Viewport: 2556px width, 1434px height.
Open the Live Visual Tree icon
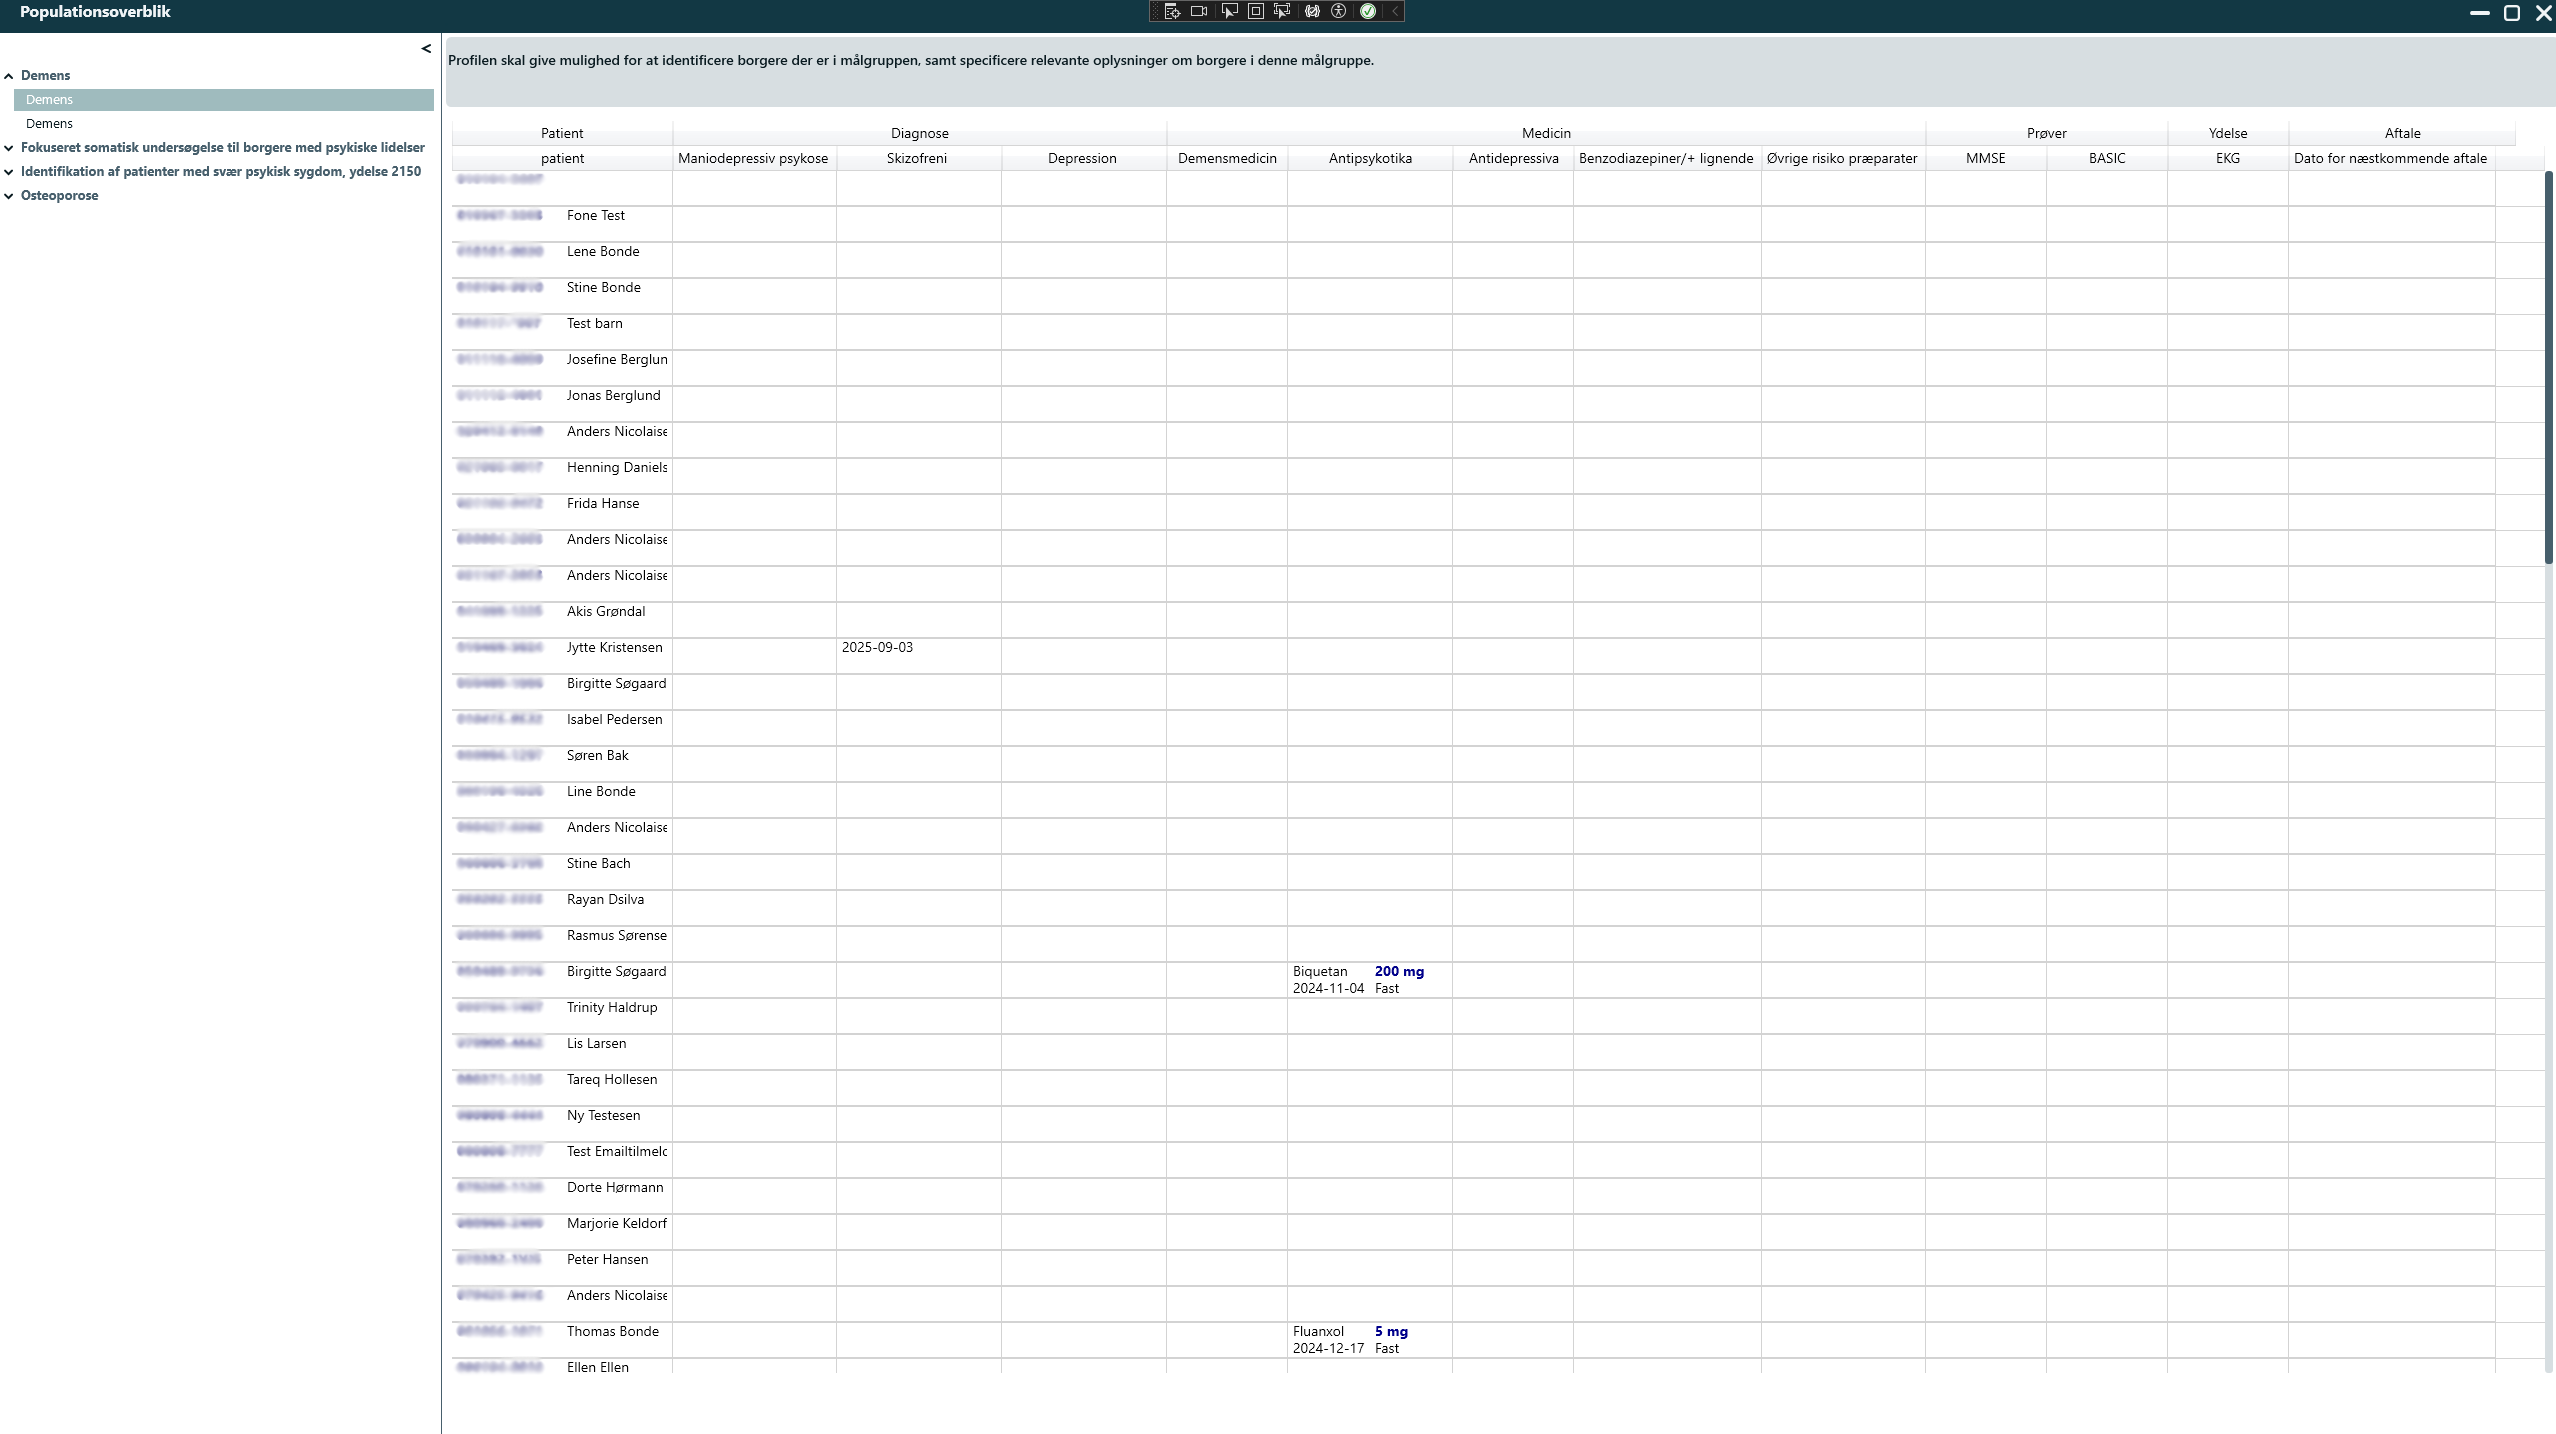click(x=1172, y=11)
